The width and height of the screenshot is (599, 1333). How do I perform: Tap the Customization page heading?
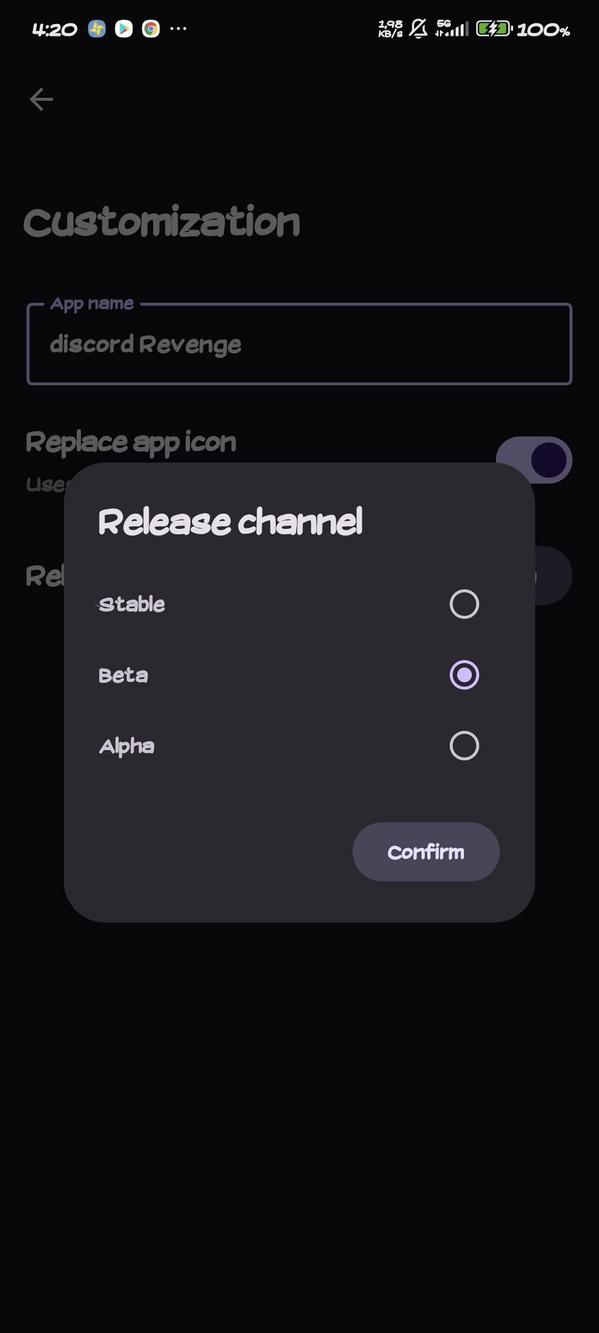[x=162, y=222]
